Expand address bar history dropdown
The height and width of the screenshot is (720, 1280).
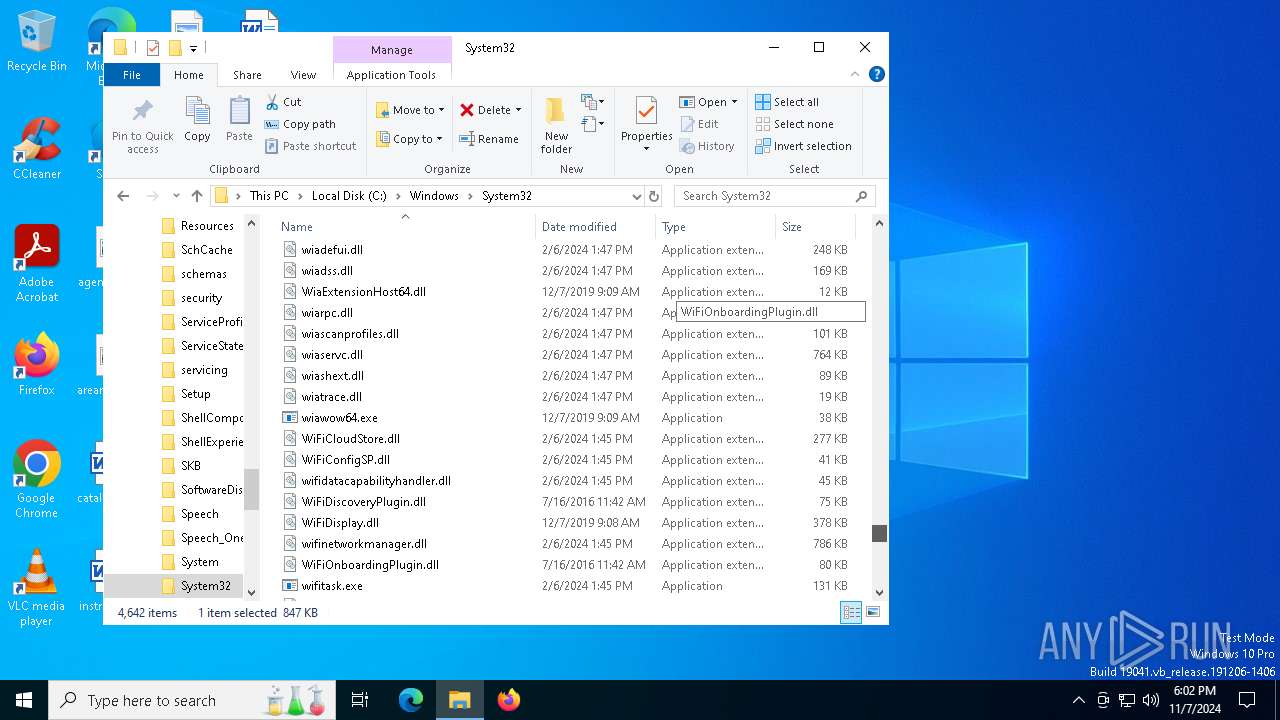pos(636,196)
